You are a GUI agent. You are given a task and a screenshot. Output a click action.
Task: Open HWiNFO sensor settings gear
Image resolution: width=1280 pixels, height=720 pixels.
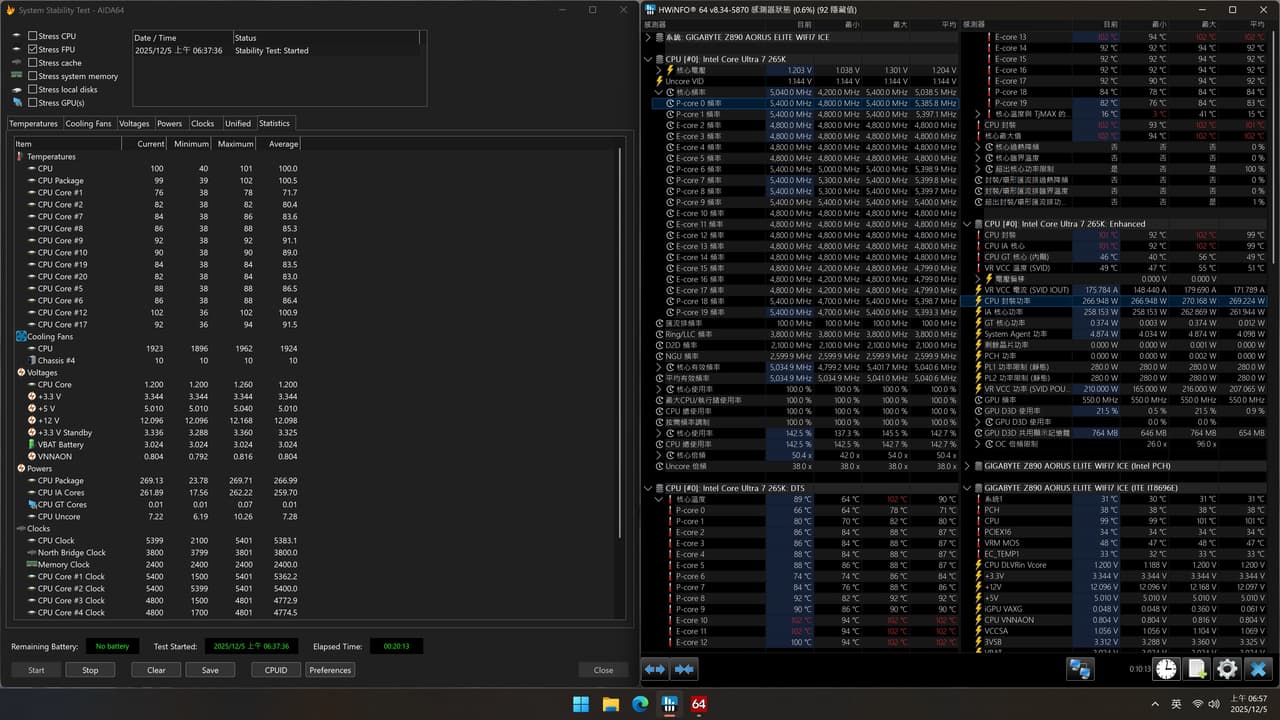pos(1227,669)
